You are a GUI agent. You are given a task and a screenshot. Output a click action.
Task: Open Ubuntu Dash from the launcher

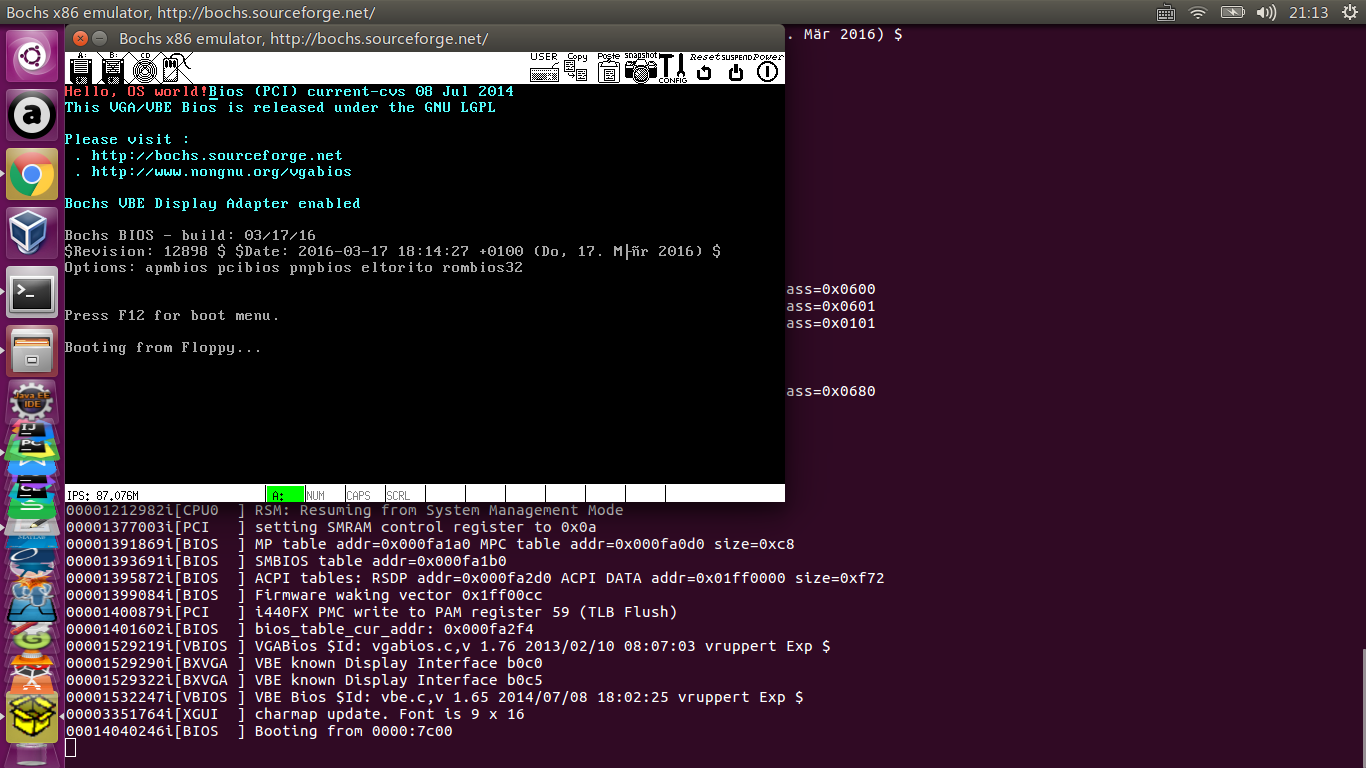(x=32, y=57)
